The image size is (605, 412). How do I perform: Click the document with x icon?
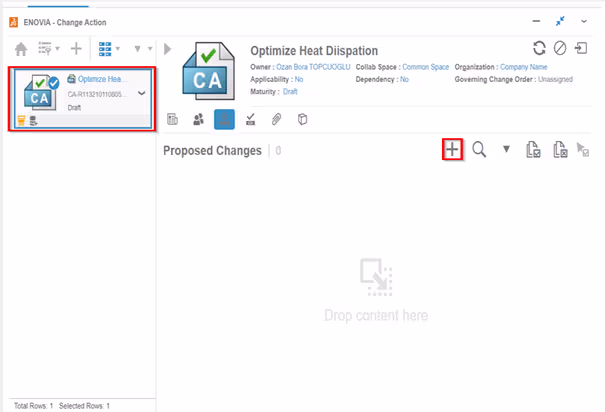pos(560,149)
